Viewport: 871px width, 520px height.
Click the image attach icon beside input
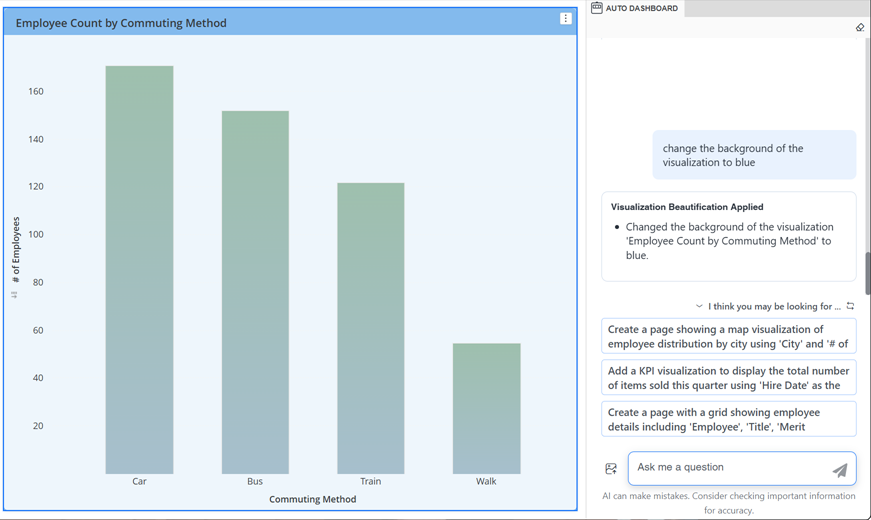click(x=611, y=469)
